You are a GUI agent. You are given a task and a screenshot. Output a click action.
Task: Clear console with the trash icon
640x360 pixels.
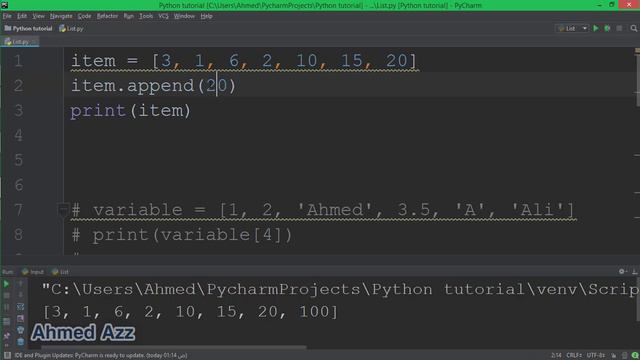click(20, 342)
